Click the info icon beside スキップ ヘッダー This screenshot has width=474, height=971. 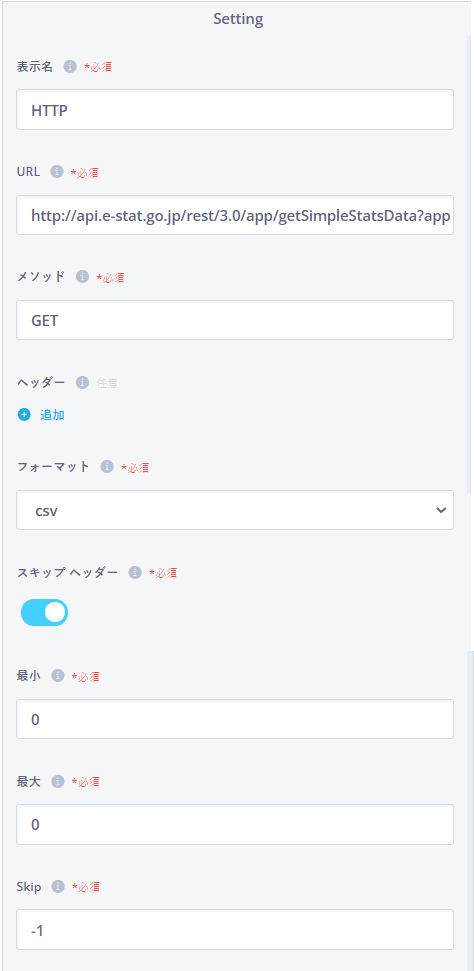pyautogui.click(x=135, y=573)
